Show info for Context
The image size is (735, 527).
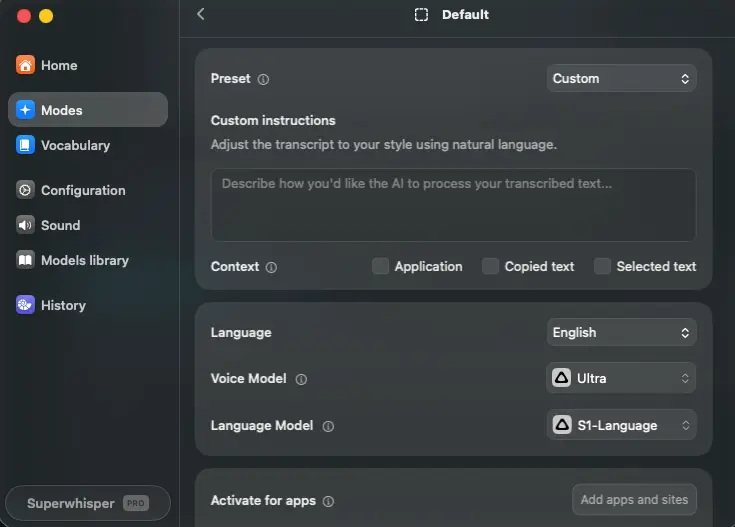tap(271, 267)
